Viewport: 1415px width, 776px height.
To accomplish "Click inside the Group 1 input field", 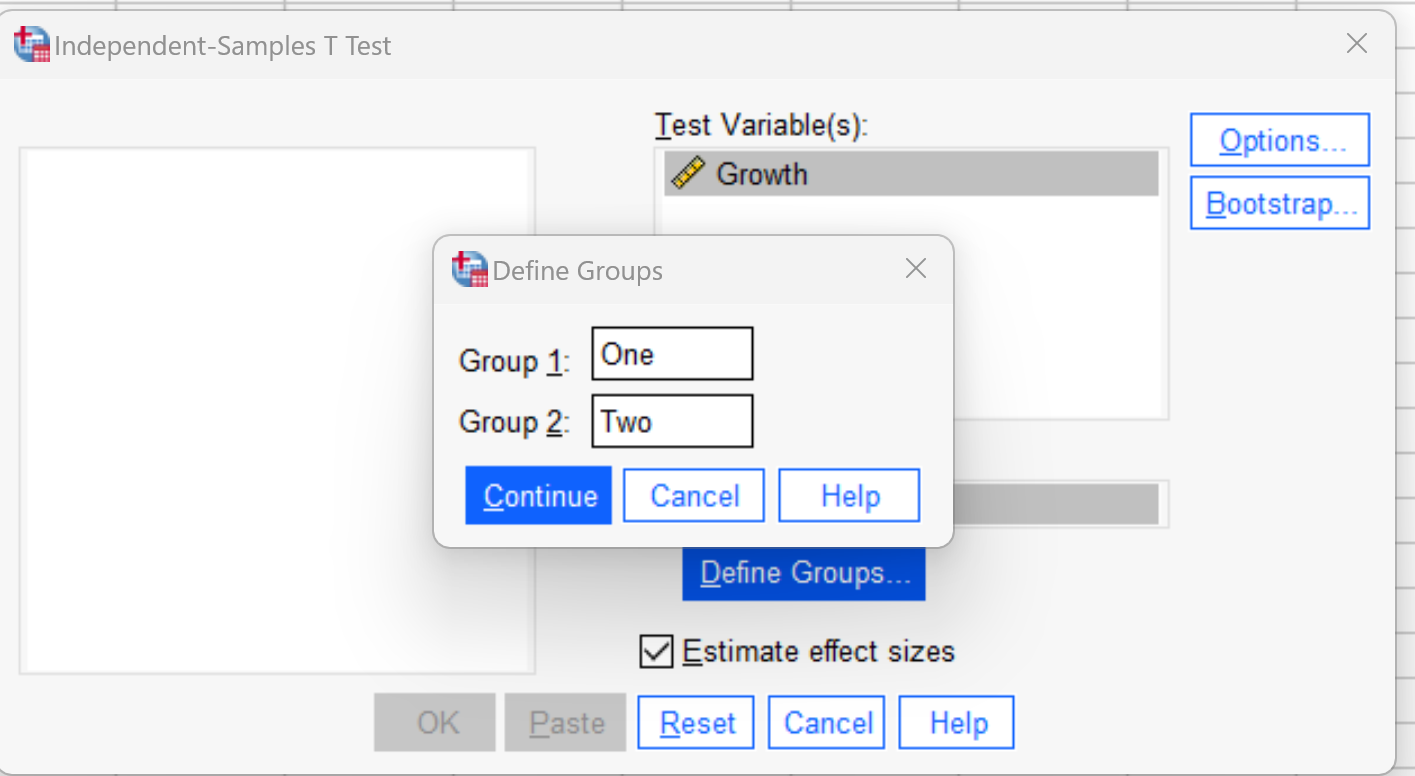I will click(x=672, y=353).
